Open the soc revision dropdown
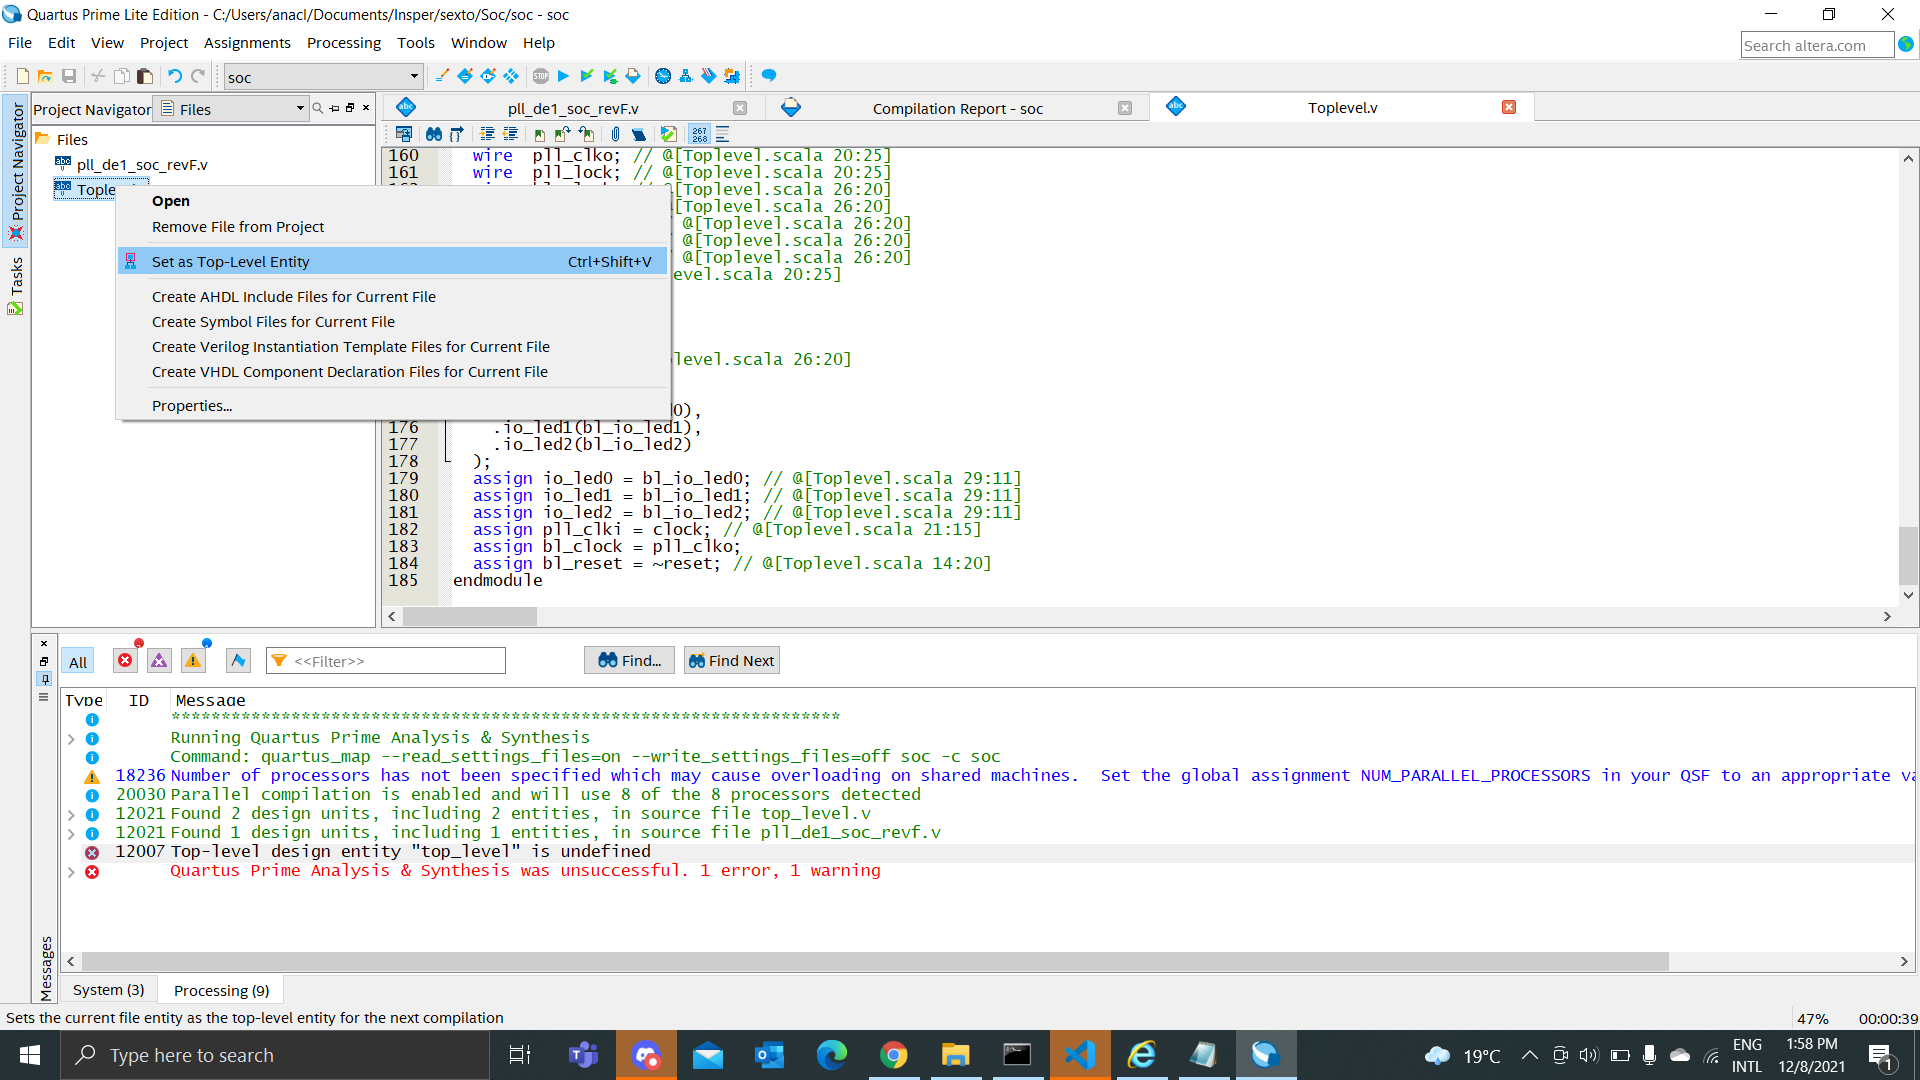Viewport: 1920px width, 1080px height. pos(323,77)
